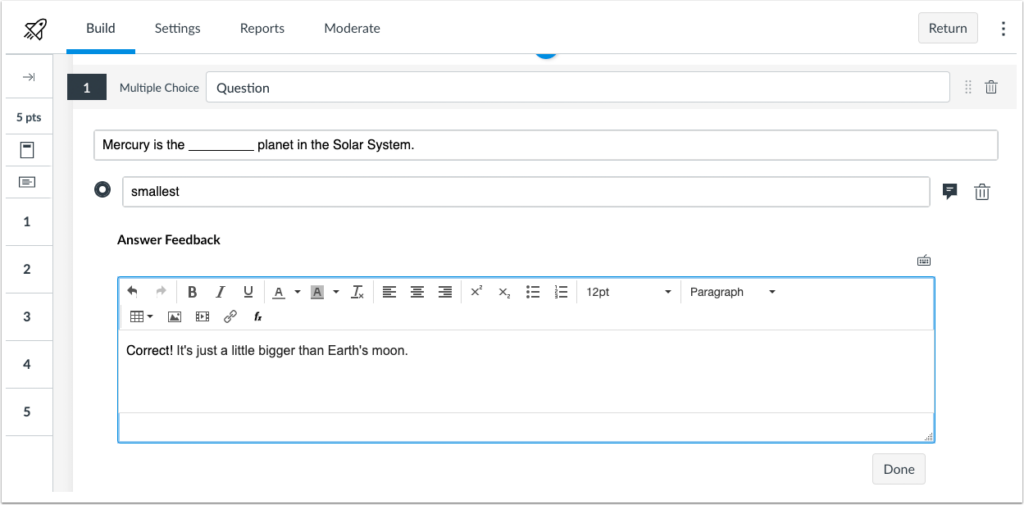Click the underline formatting icon
This screenshot has width=1024, height=505.
(248, 292)
